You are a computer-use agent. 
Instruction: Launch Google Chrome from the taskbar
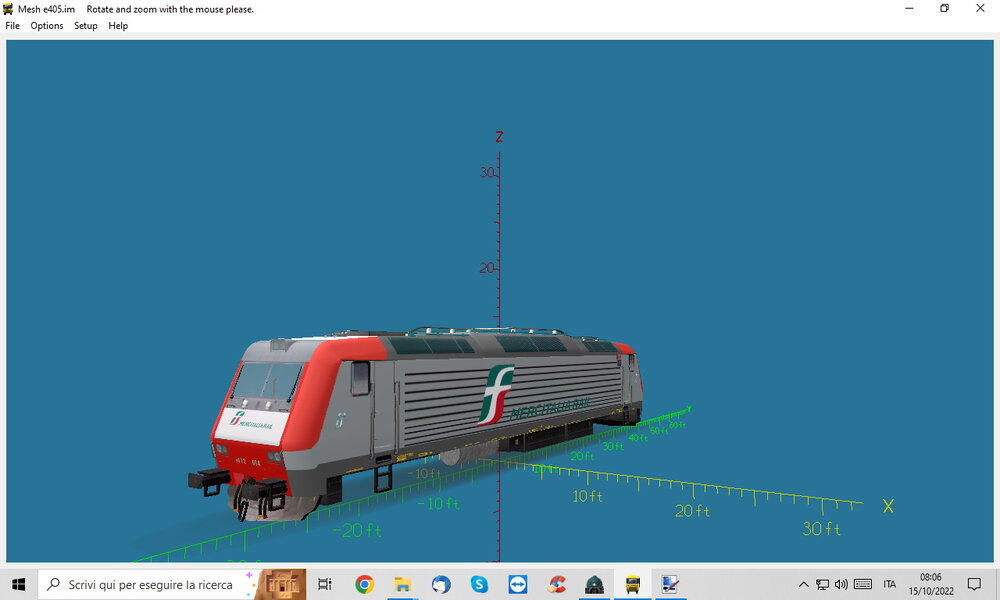pos(364,584)
